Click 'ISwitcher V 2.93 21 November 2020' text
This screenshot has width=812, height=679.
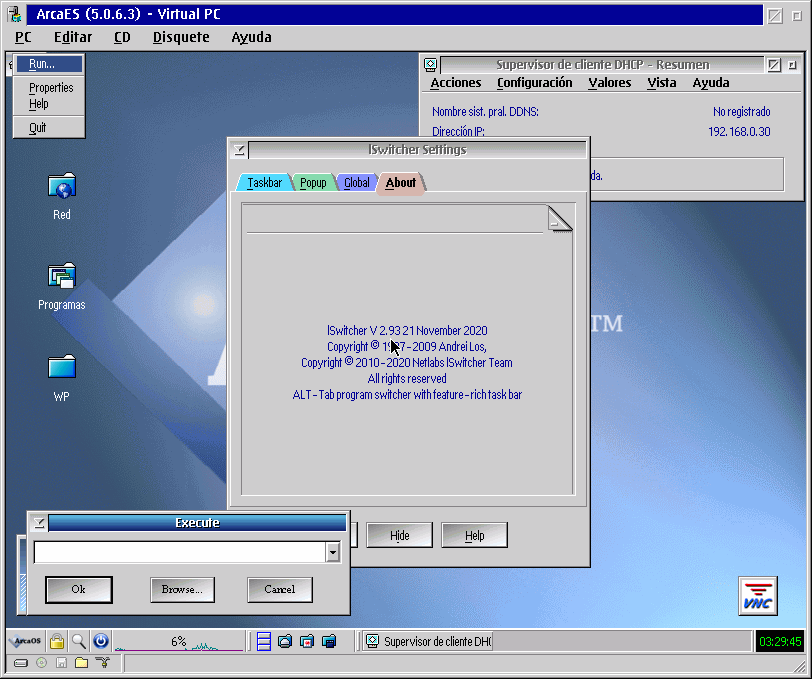click(407, 330)
